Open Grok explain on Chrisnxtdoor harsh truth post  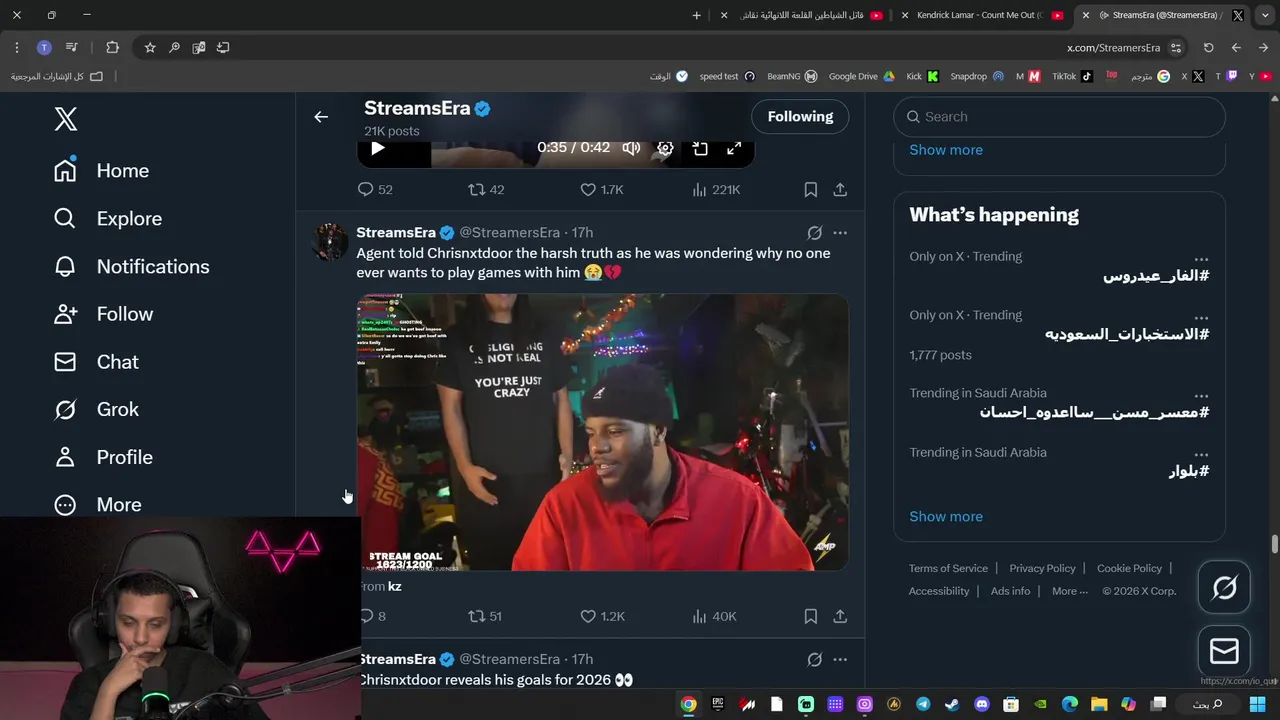tap(814, 233)
